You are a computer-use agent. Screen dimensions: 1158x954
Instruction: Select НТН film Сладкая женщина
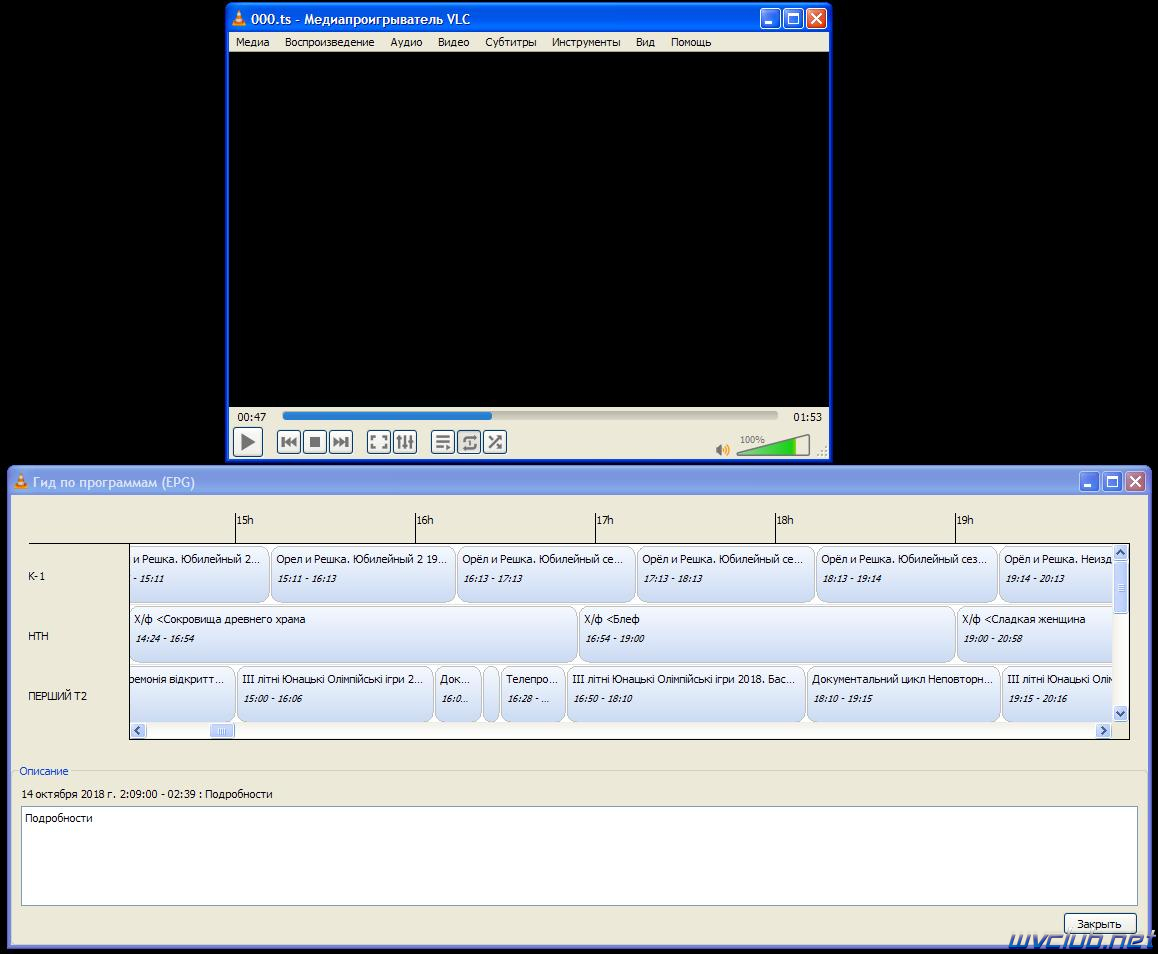(1035, 634)
